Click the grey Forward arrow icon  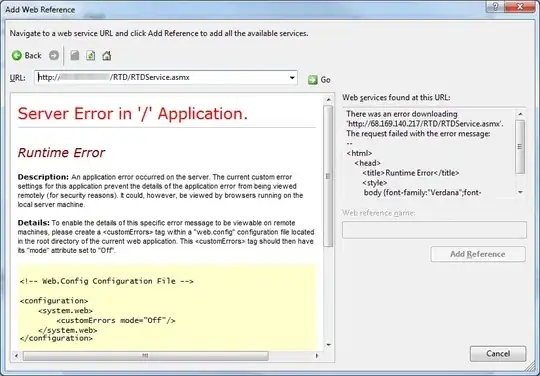[54, 55]
